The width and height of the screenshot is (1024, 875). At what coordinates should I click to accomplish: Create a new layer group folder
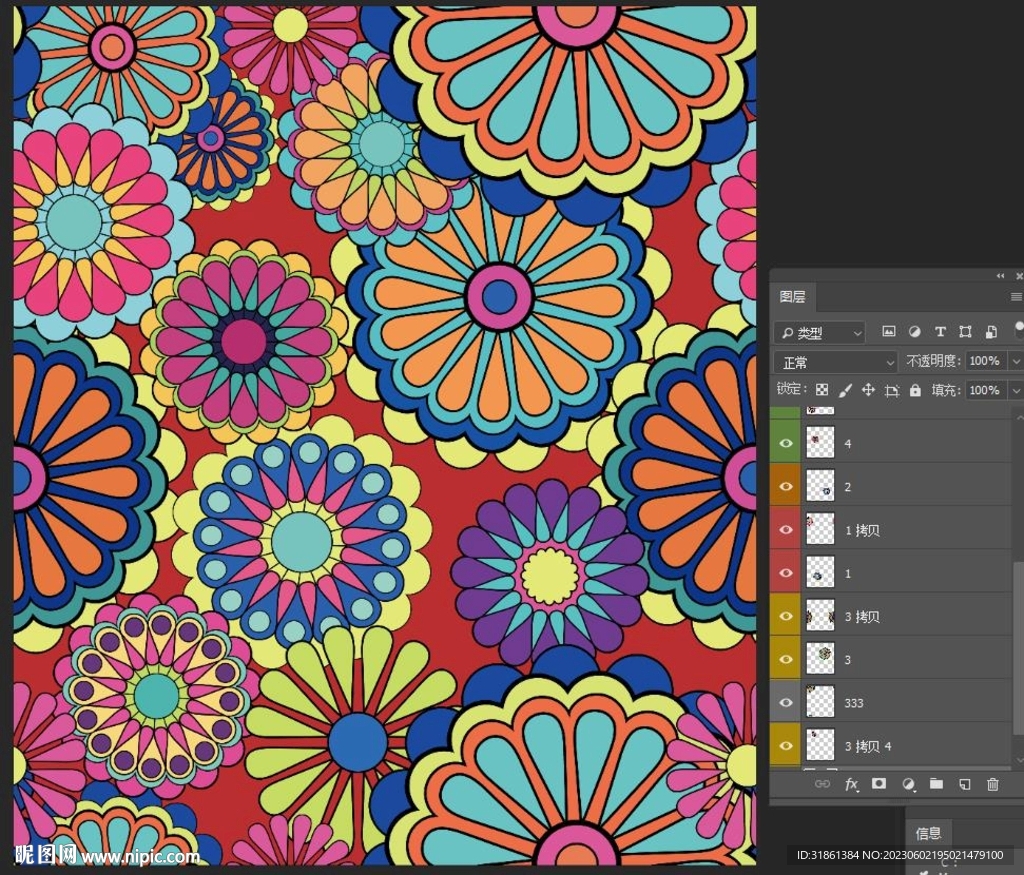click(936, 784)
